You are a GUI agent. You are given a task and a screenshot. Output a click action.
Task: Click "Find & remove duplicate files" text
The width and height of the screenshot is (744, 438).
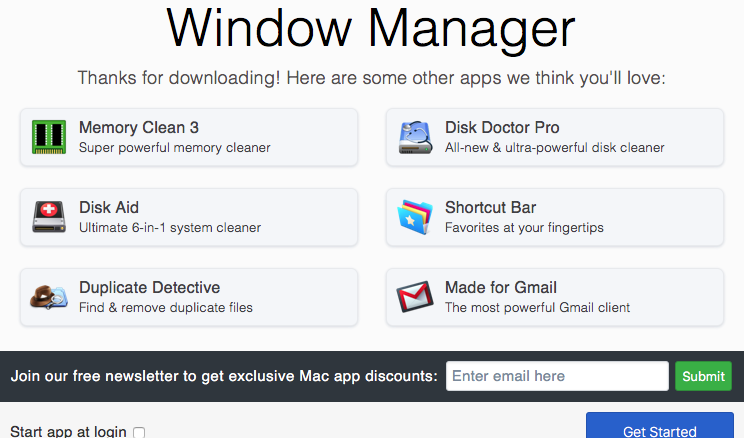click(166, 308)
